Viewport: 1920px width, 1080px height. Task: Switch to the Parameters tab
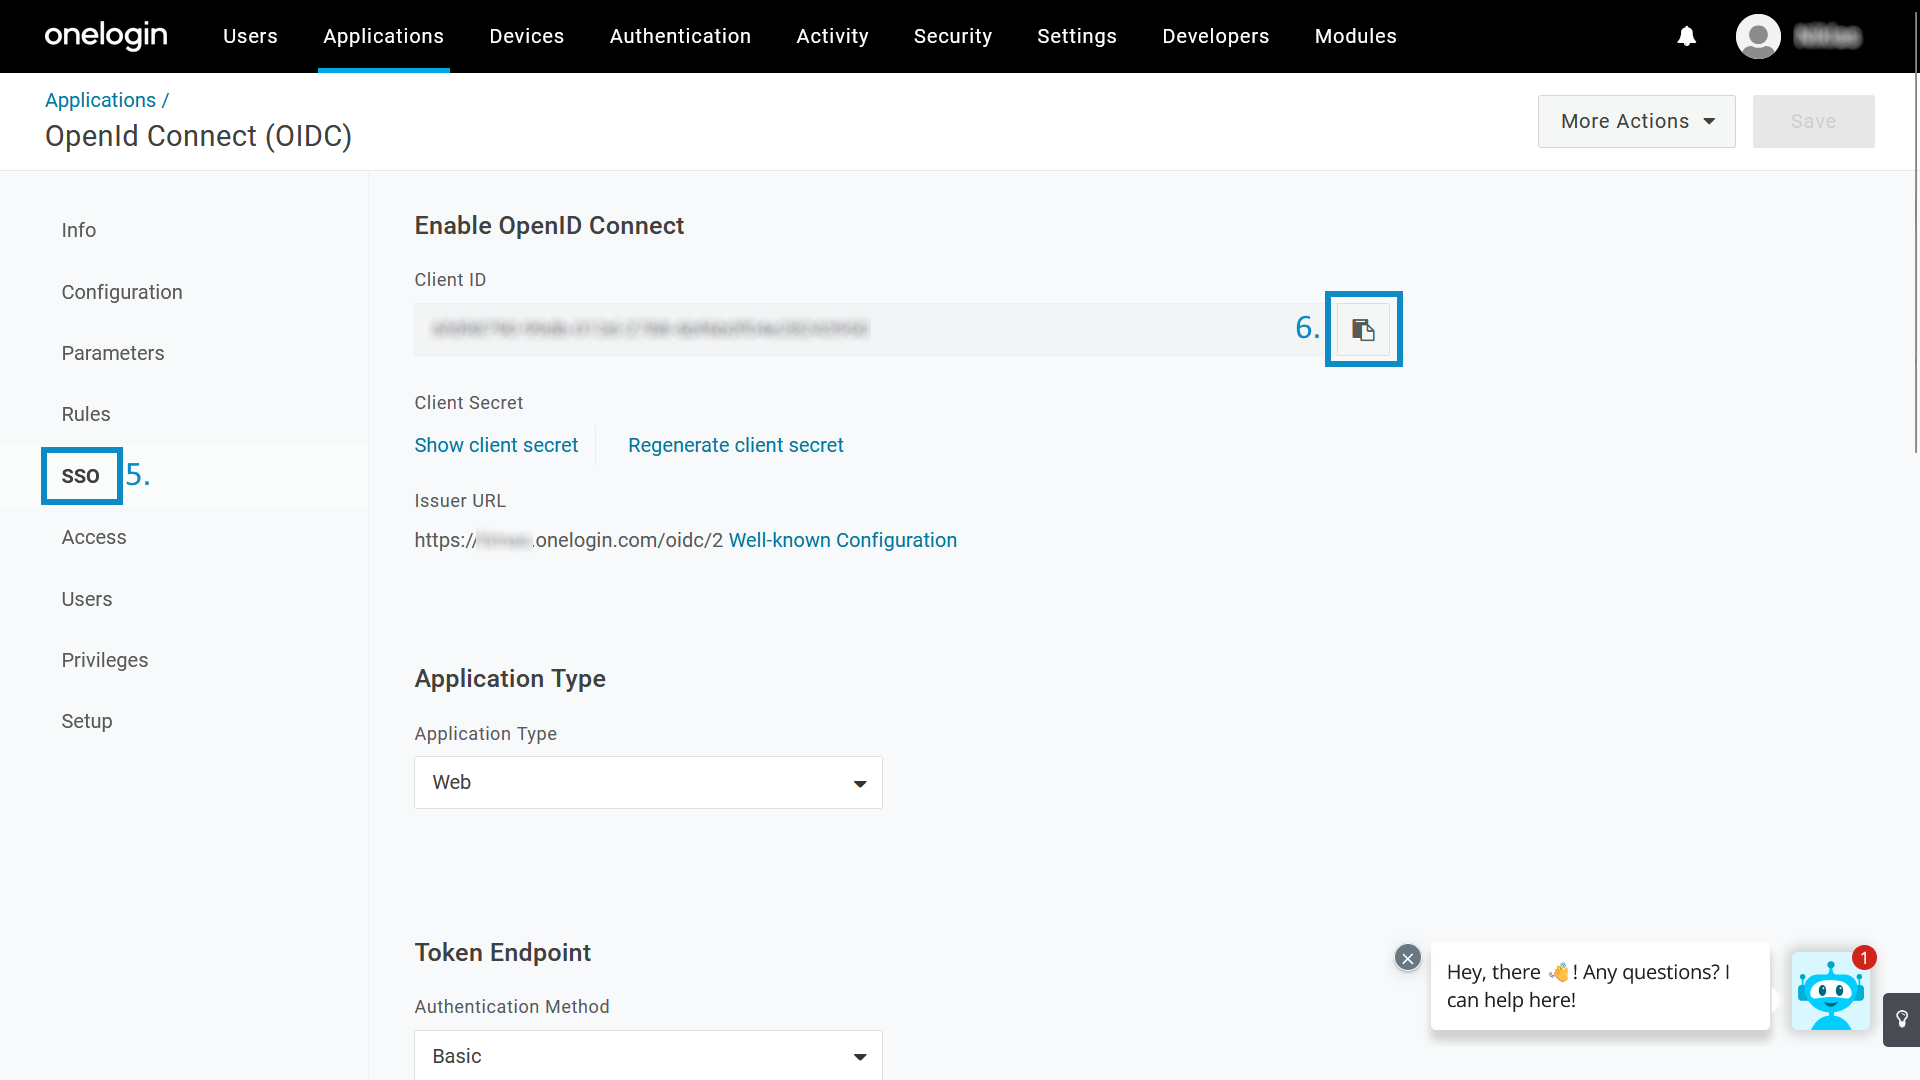coord(113,353)
